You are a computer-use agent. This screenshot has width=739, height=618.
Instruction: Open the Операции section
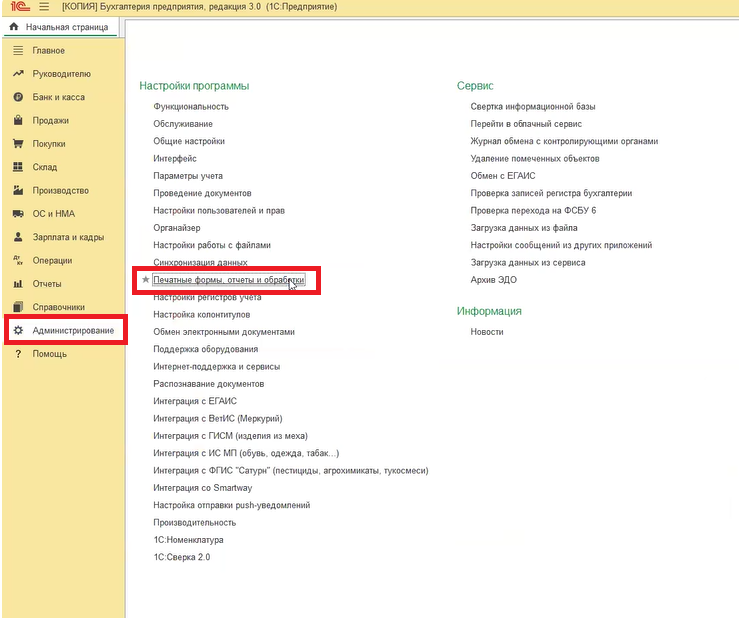pos(52,260)
